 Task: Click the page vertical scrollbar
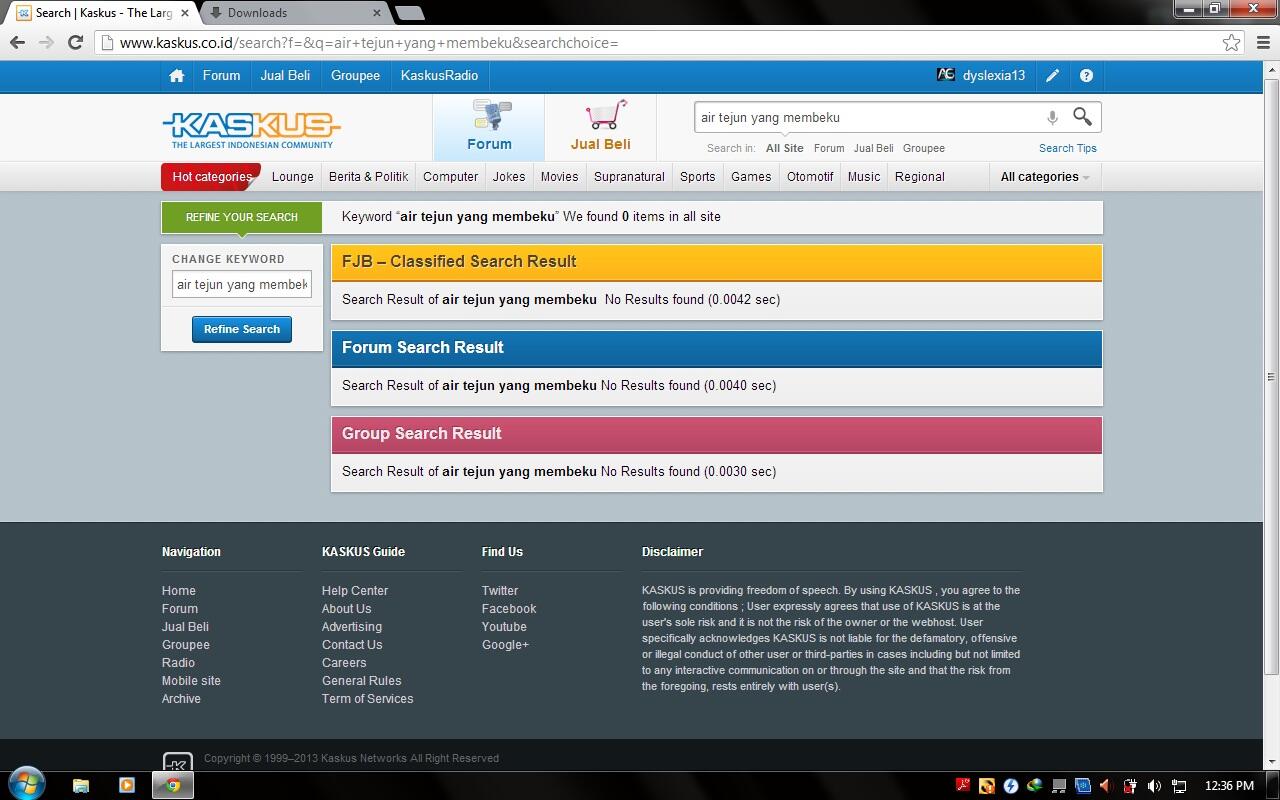1271,376
